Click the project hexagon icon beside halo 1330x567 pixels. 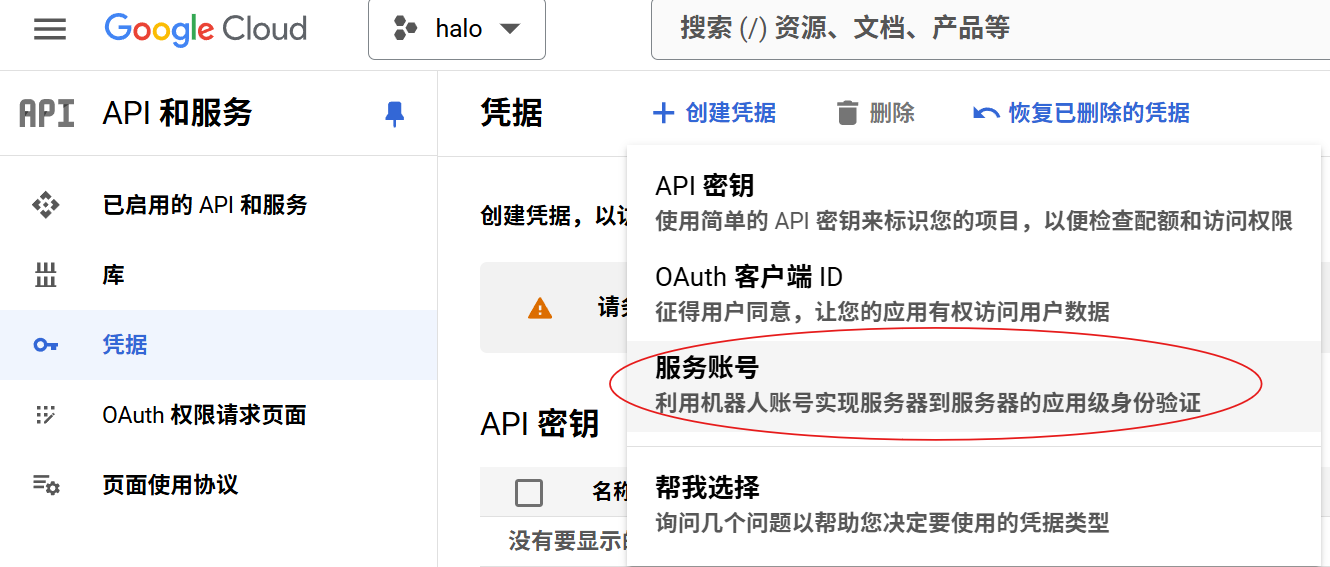405,29
